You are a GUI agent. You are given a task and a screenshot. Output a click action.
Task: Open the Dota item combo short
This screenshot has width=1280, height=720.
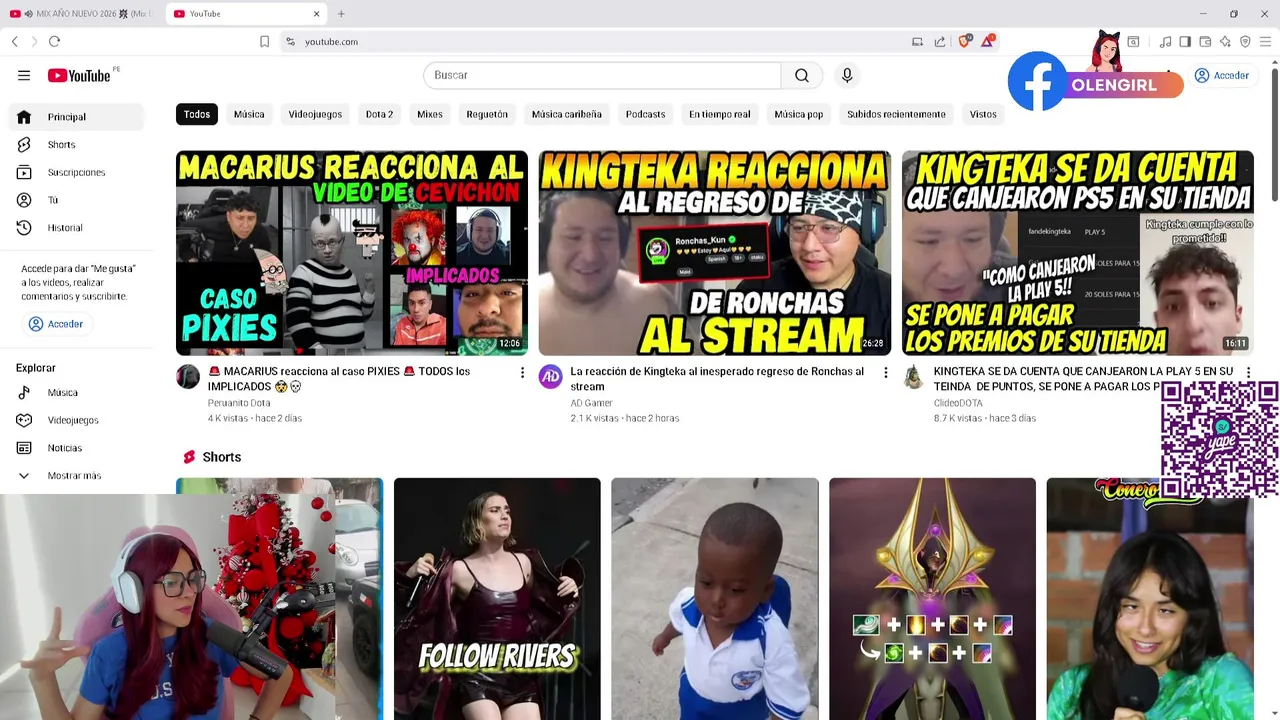pos(932,599)
